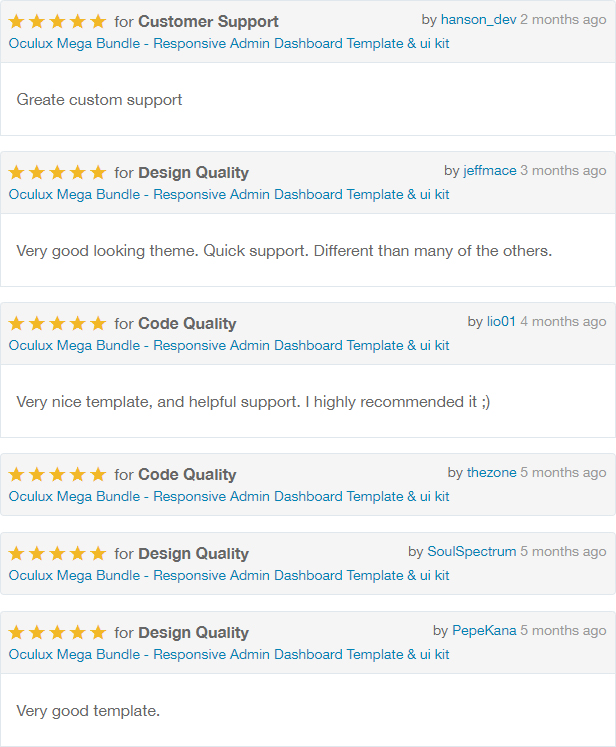Screen dimensions: 616x747
Task: Click the 'Very good template.' review text
Action: (x=88, y=711)
